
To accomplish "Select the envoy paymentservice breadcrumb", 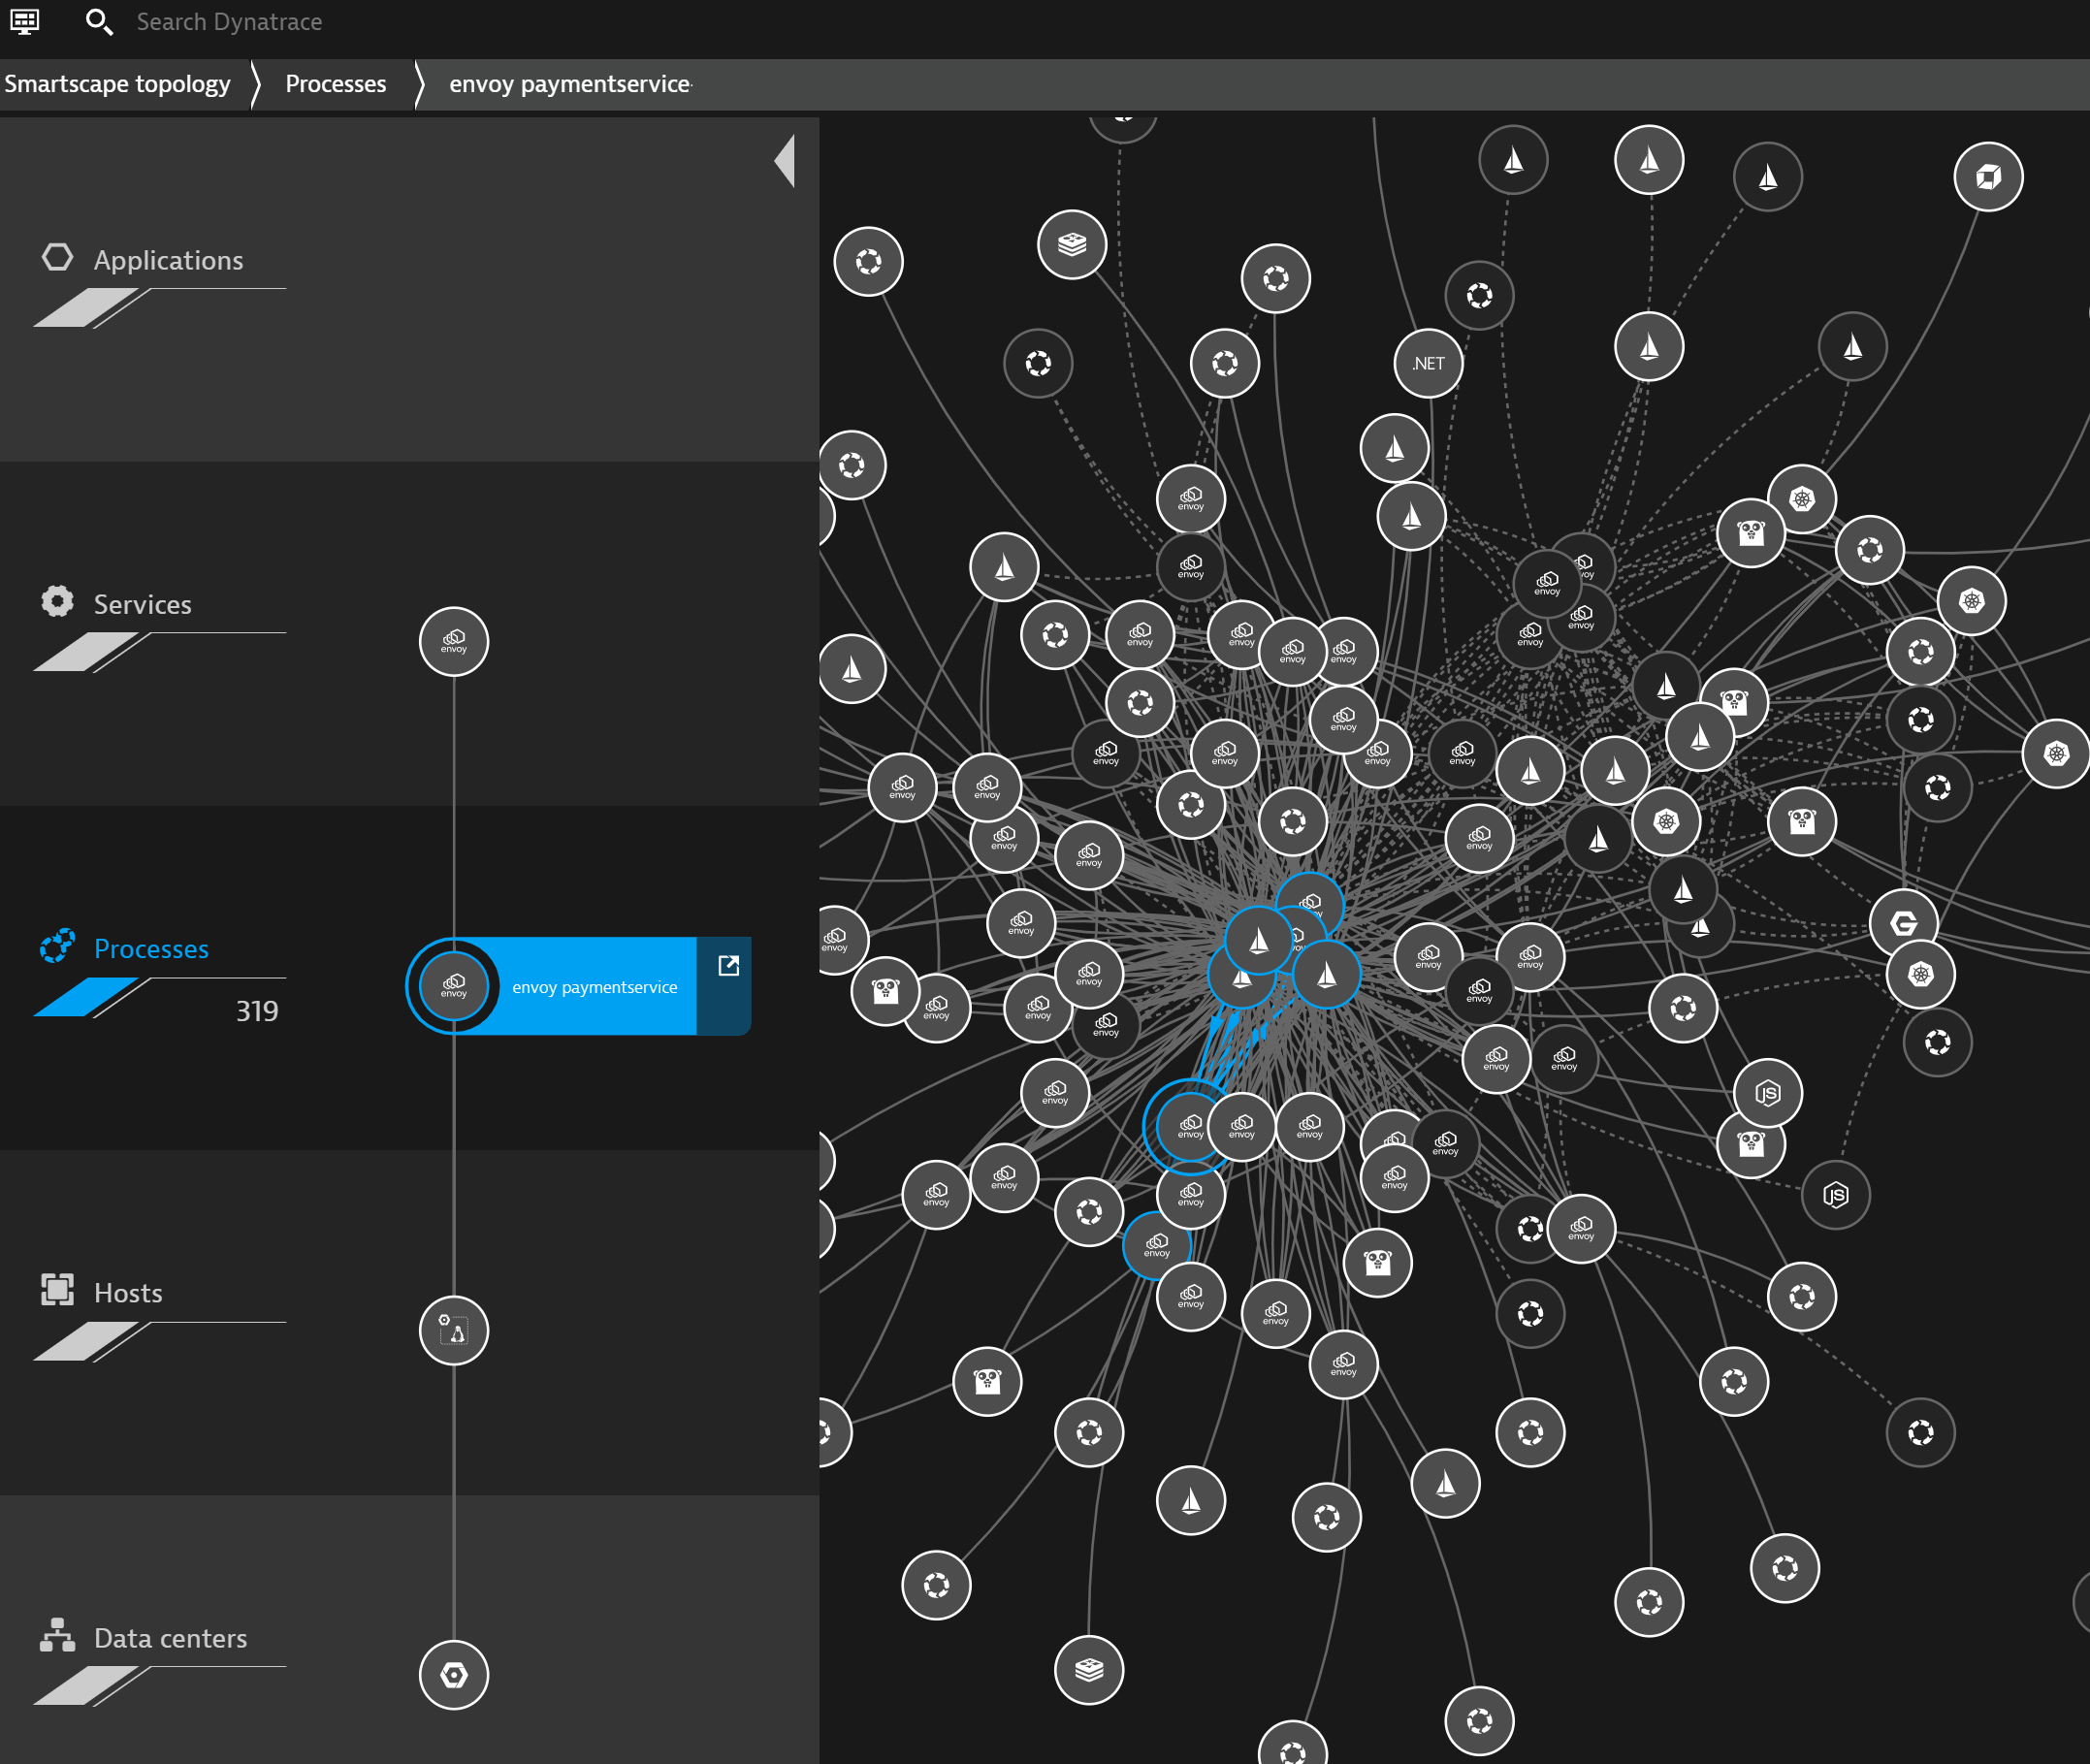I will pyautogui.click(x=569, y=84).
